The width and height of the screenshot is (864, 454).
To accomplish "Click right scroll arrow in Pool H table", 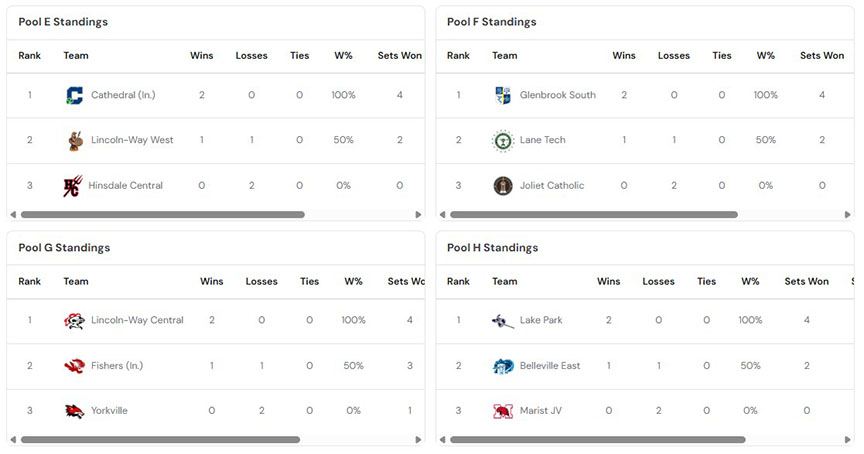I will click(x=847, y=440).
